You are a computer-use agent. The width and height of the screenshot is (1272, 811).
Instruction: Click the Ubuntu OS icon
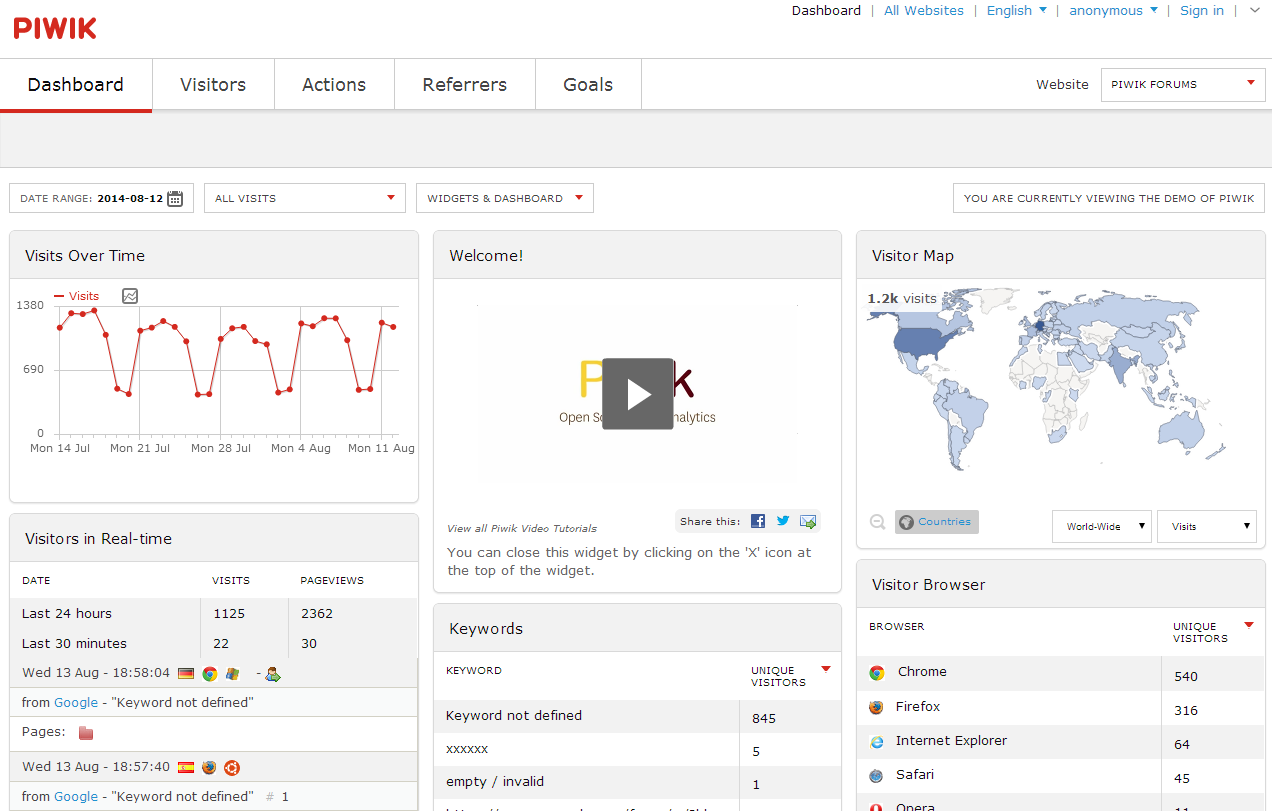[x=232, y=768]
